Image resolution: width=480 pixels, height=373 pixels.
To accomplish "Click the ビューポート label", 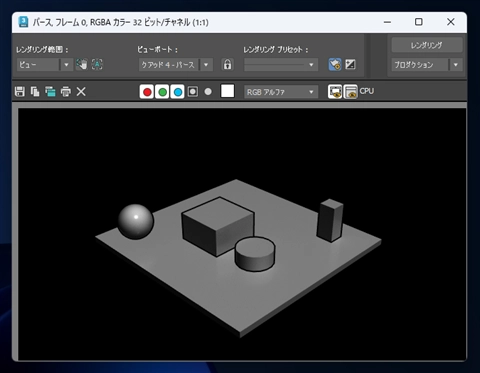I will pyautogui.click(x=158, y=50).
